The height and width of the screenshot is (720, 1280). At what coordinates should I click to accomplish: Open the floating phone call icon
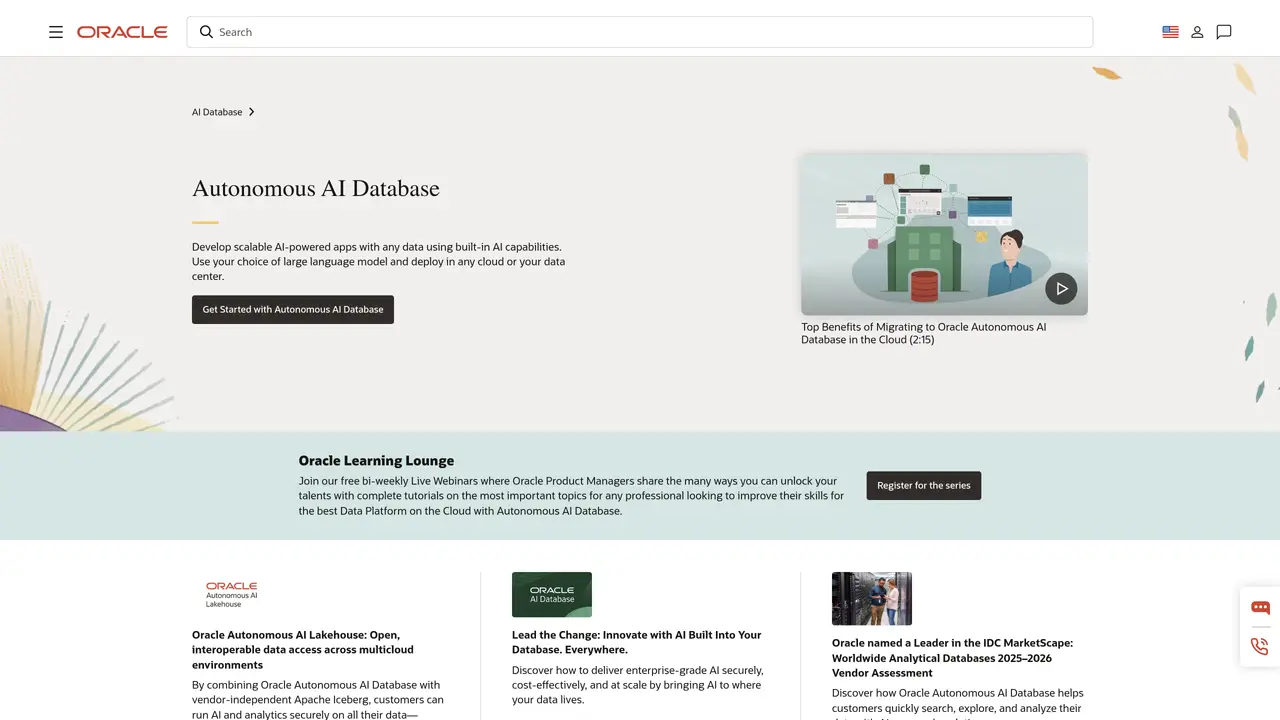tap(1260, 646)
